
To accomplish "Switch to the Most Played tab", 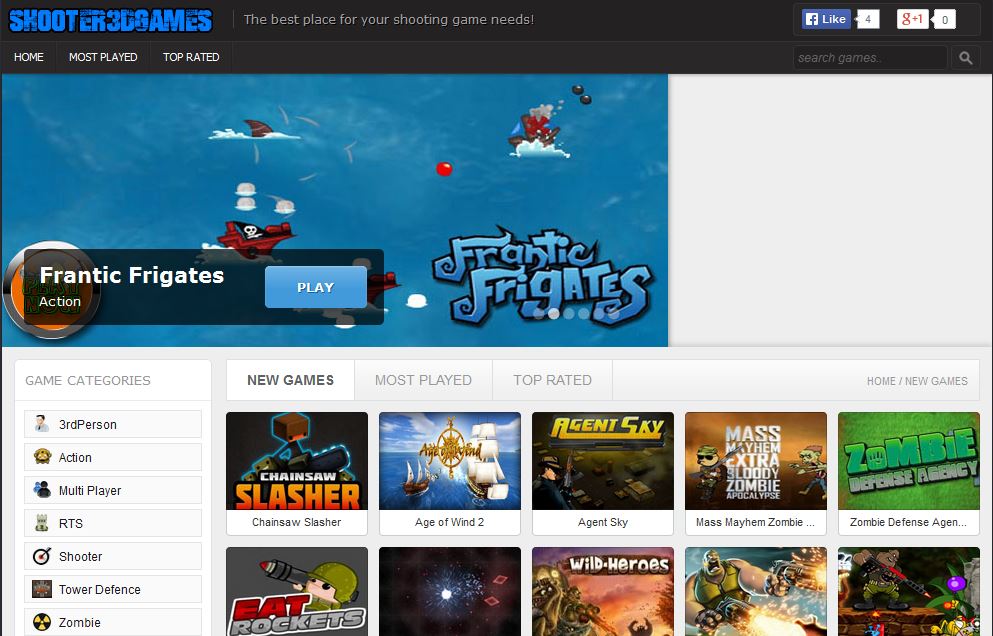I will pos(423,380).
